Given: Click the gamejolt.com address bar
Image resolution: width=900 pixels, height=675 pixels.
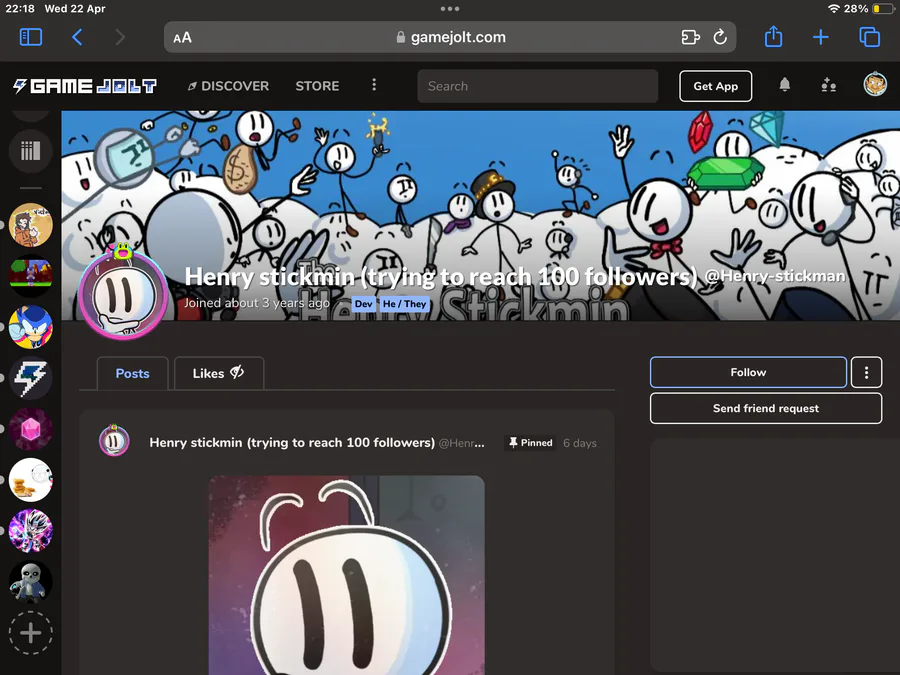Looking at the screenshot, I should pyautogui.click(x=450, y=37).
